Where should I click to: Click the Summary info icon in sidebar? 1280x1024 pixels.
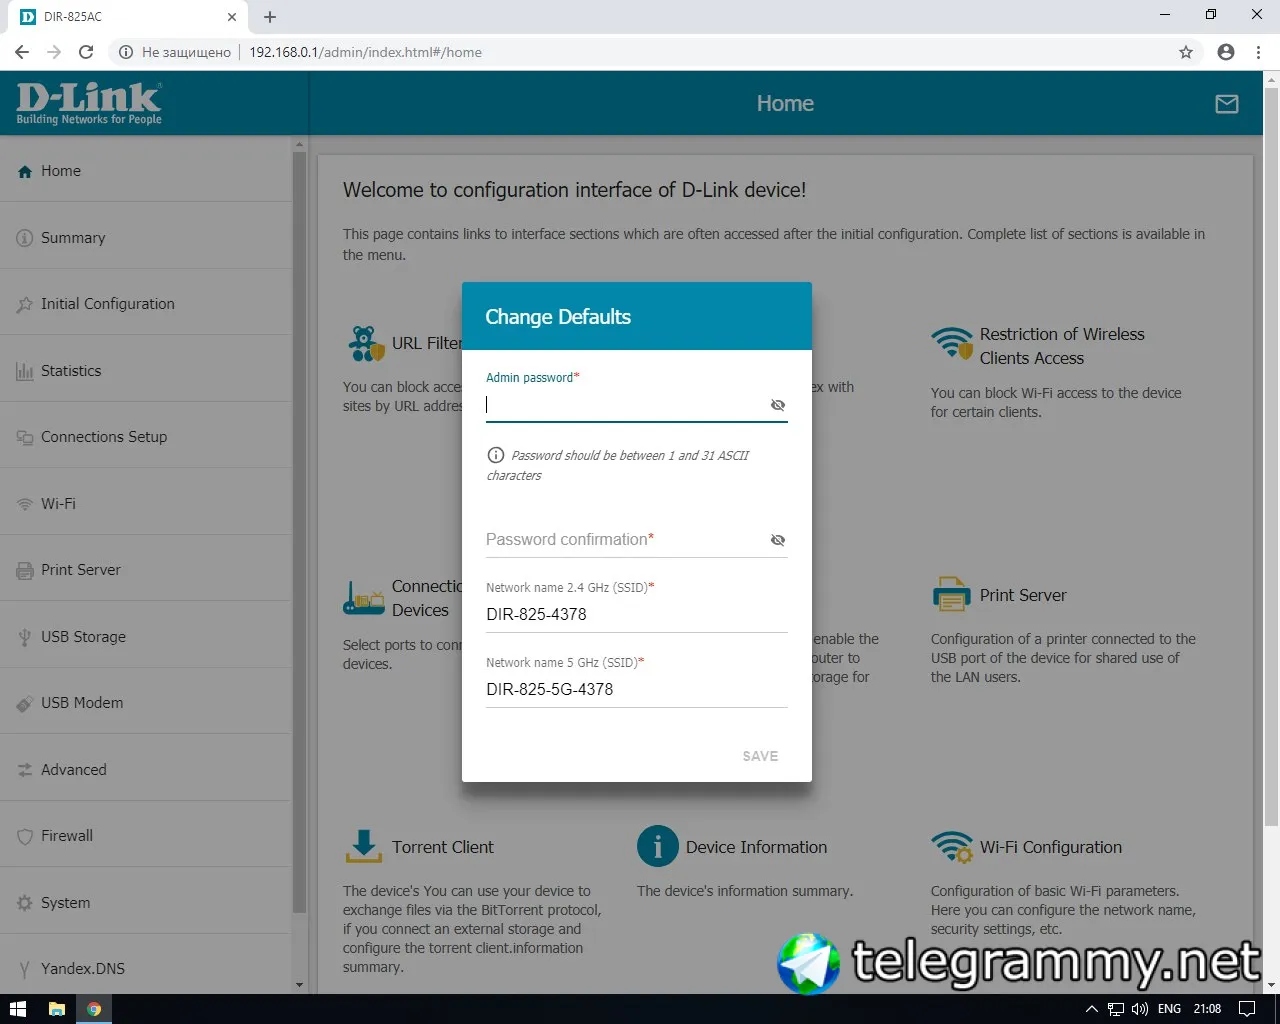[x=25, y=238]
